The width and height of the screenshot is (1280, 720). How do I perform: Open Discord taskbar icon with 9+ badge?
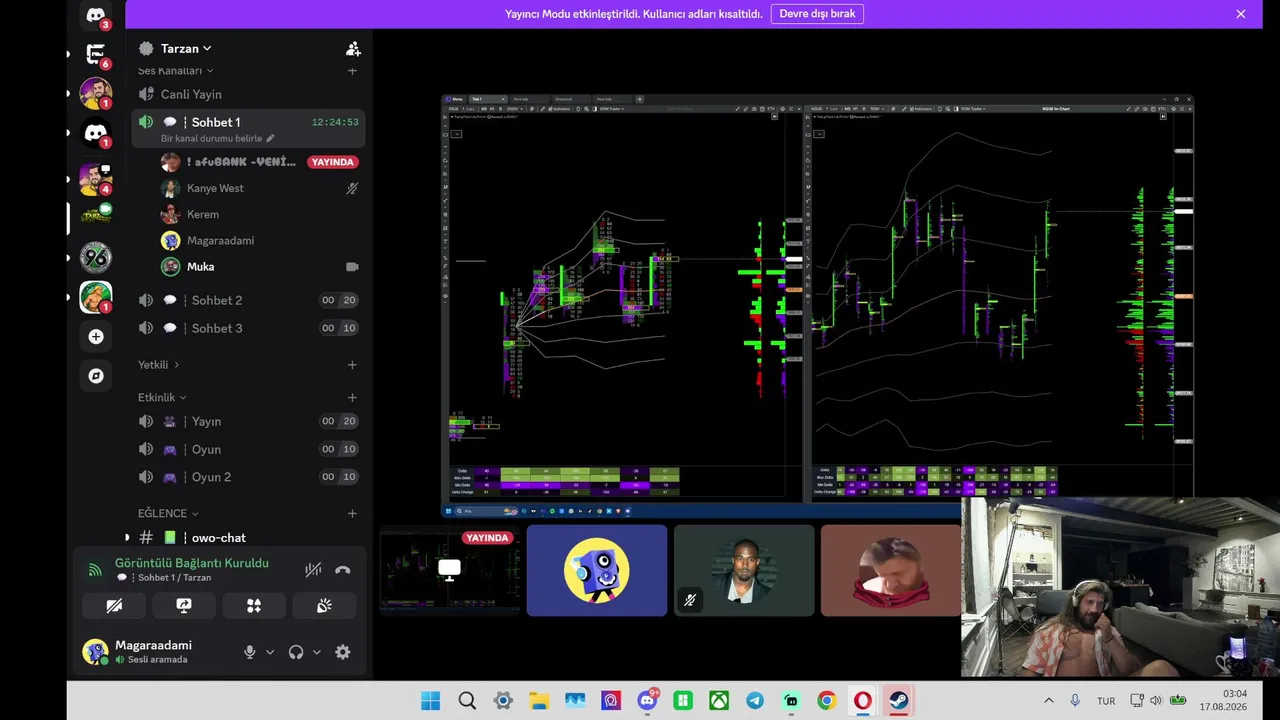point(647,701)
